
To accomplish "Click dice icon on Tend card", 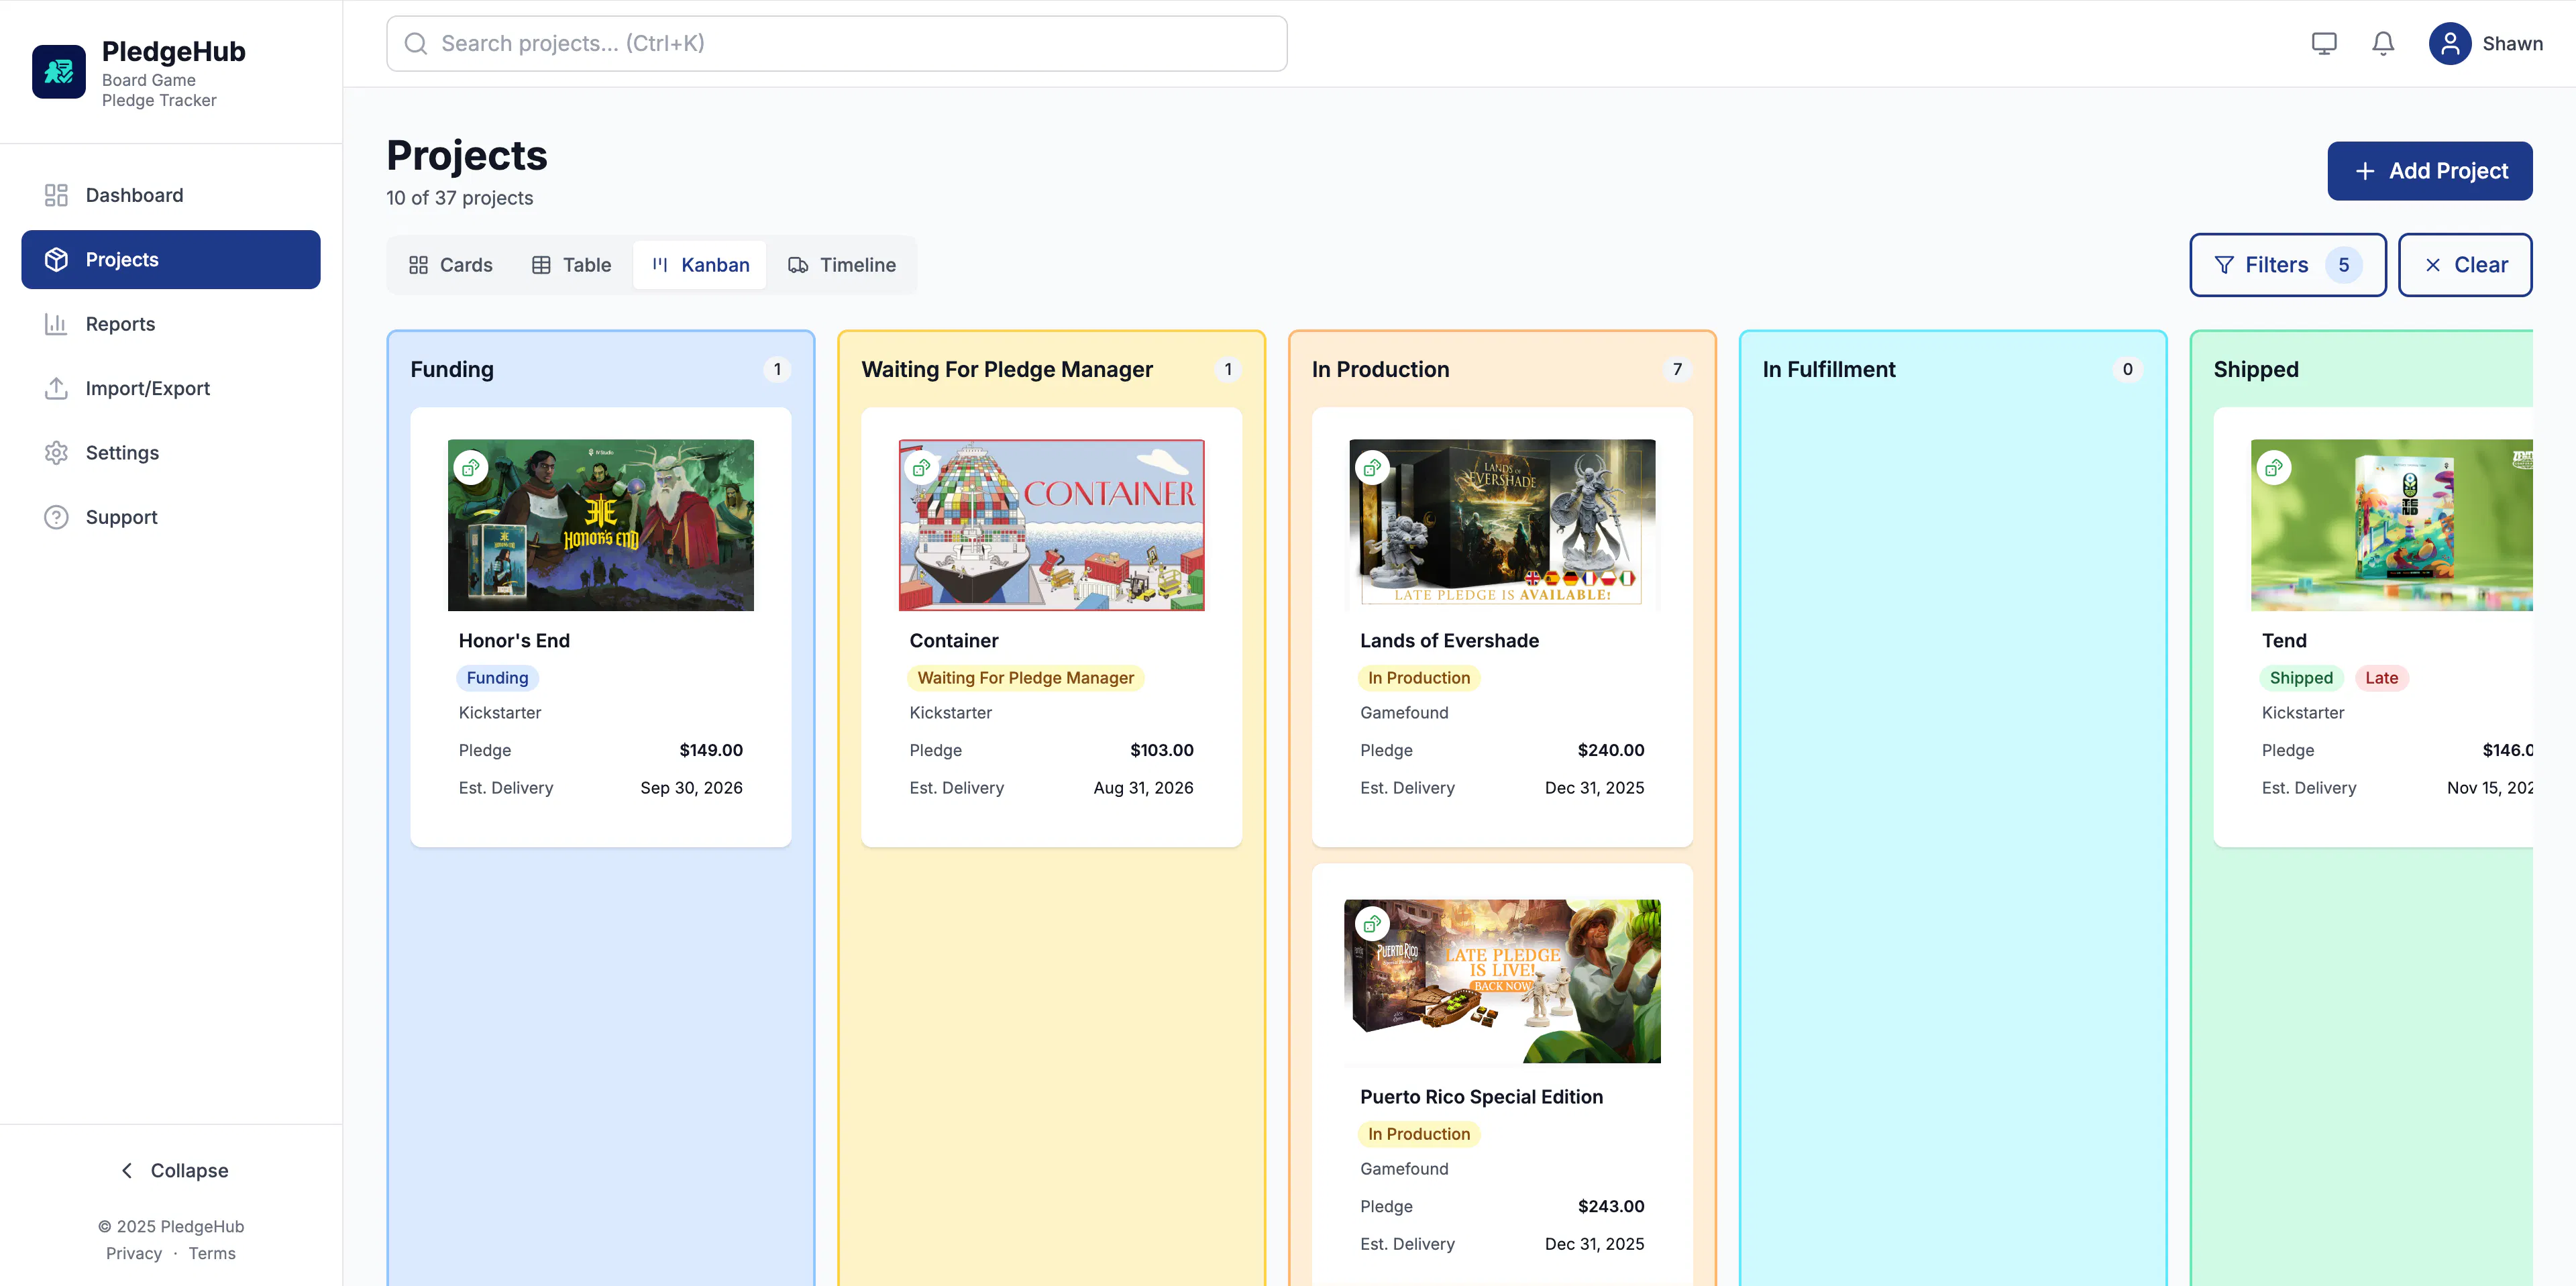I will pos(2274,467).
